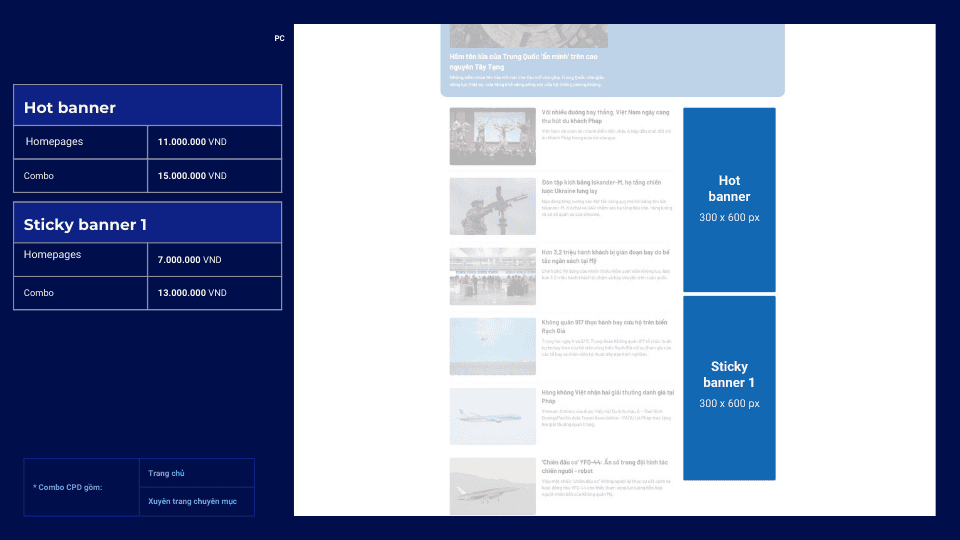Open the Không quân 917 helicopter thumbnail
Screen dimensions: 960x540
[492, 346]
